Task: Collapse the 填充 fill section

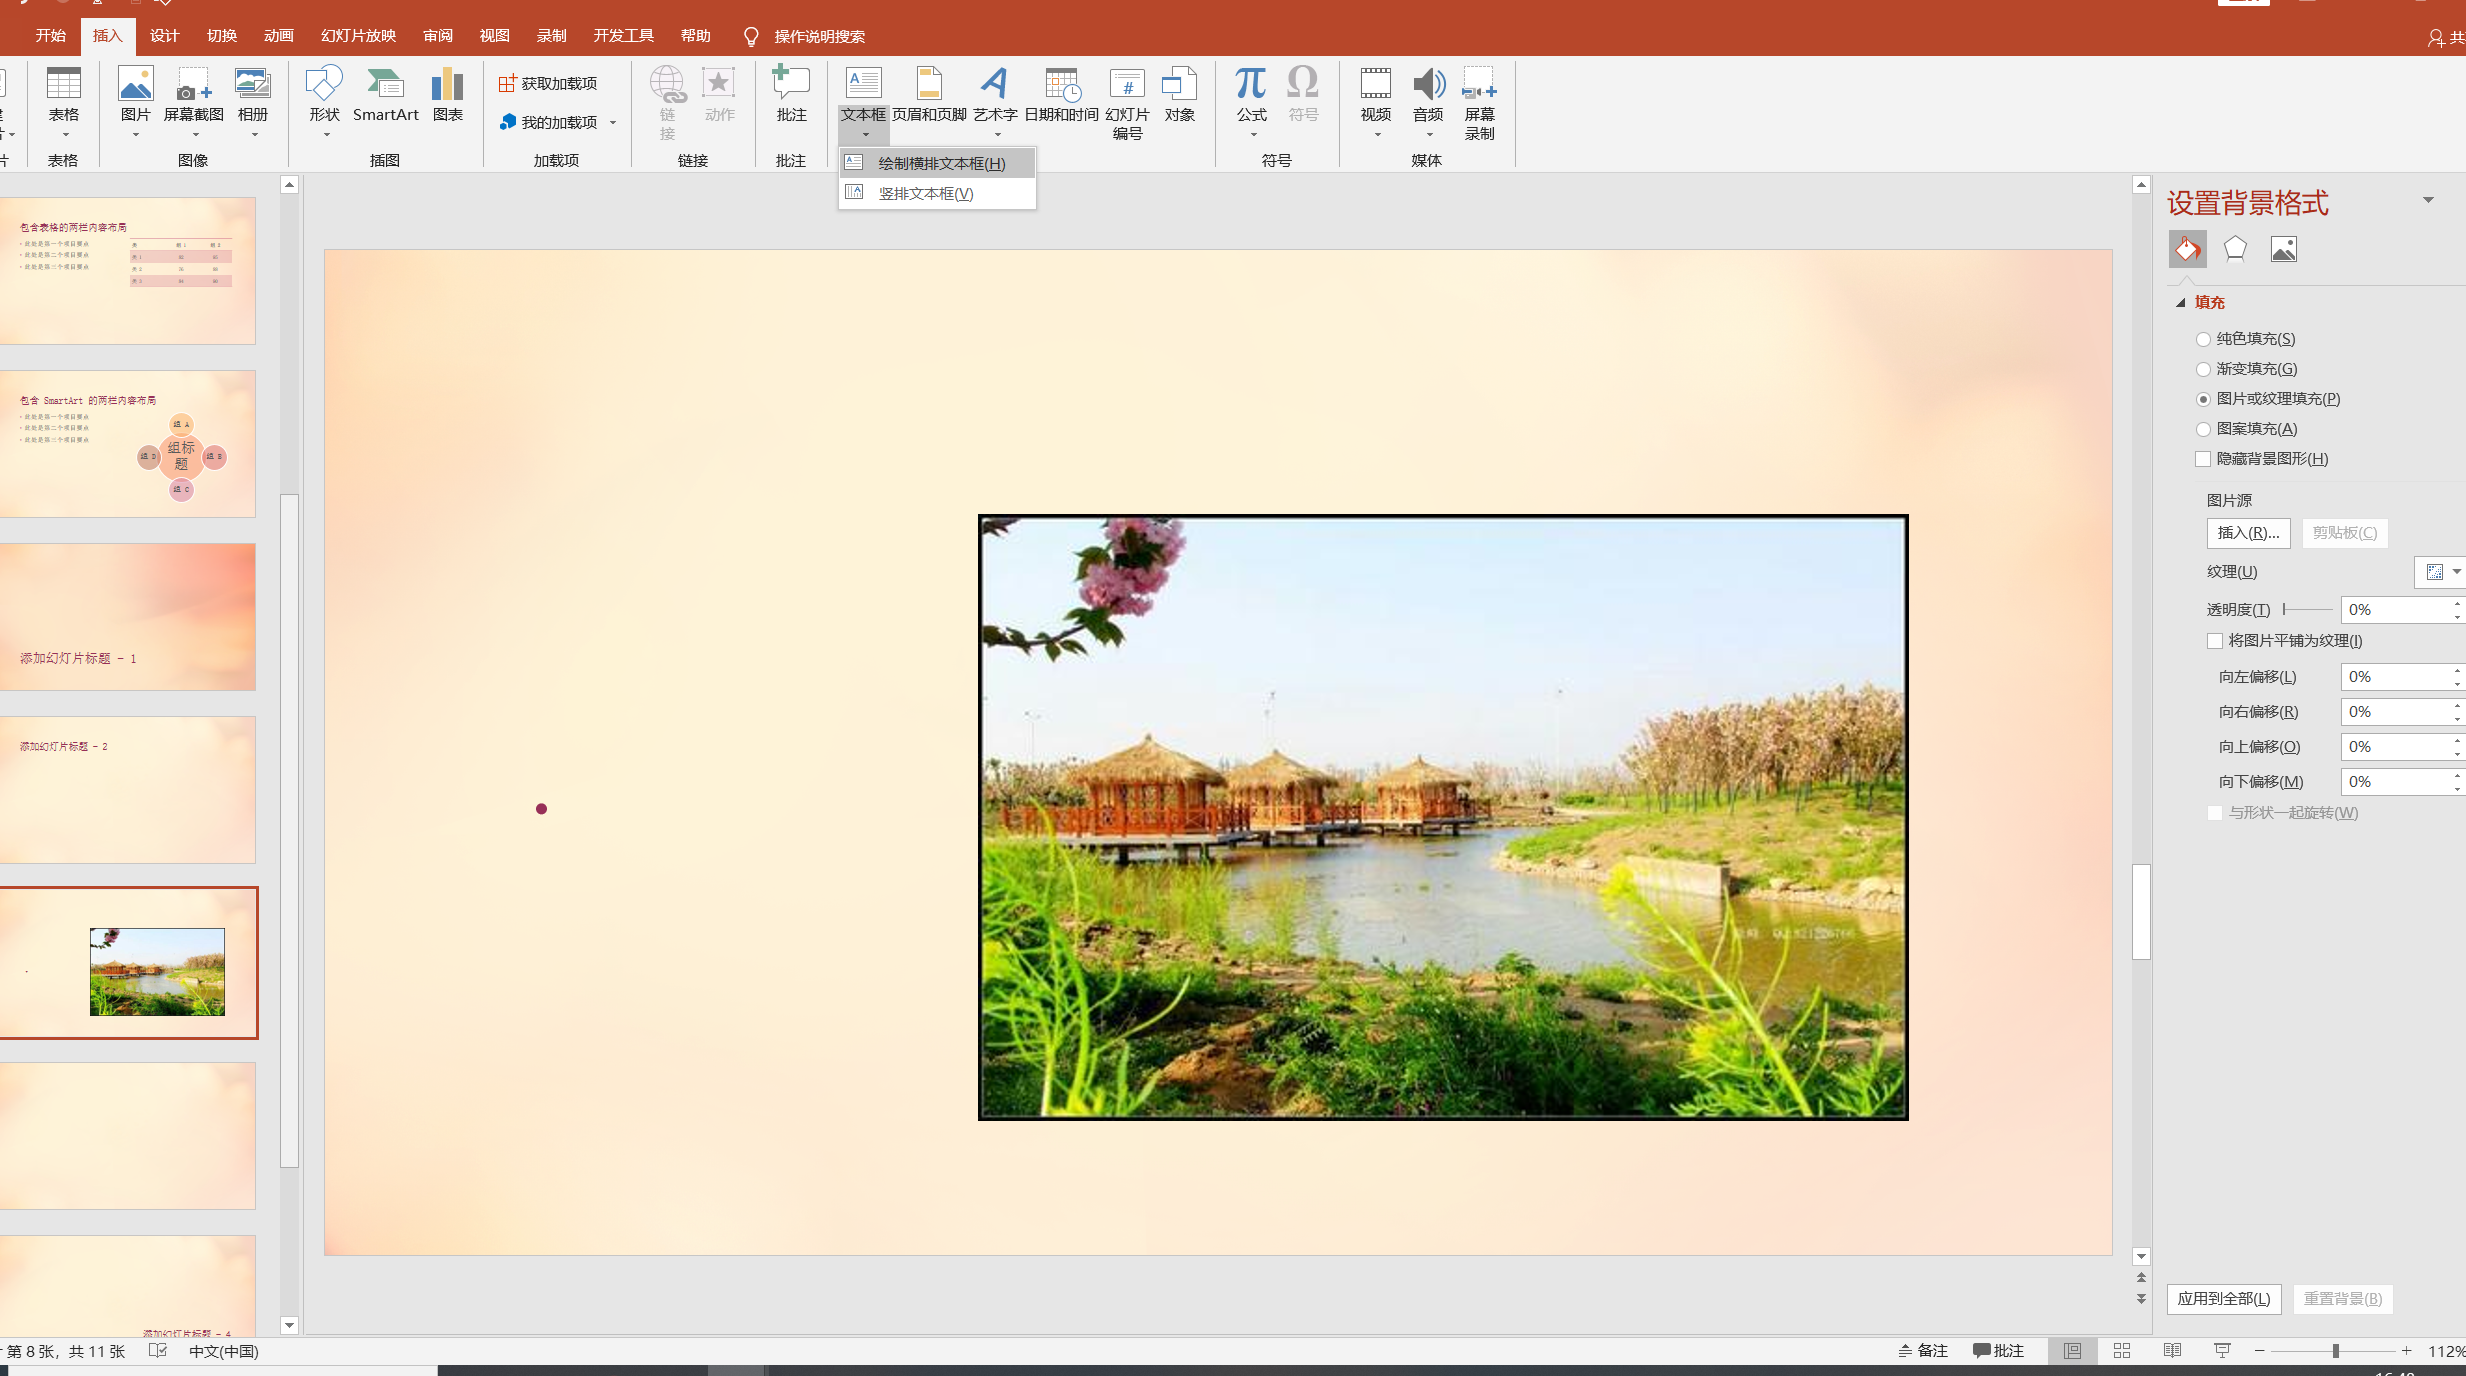Action: pyautogui.click(x=2181, y=302)
